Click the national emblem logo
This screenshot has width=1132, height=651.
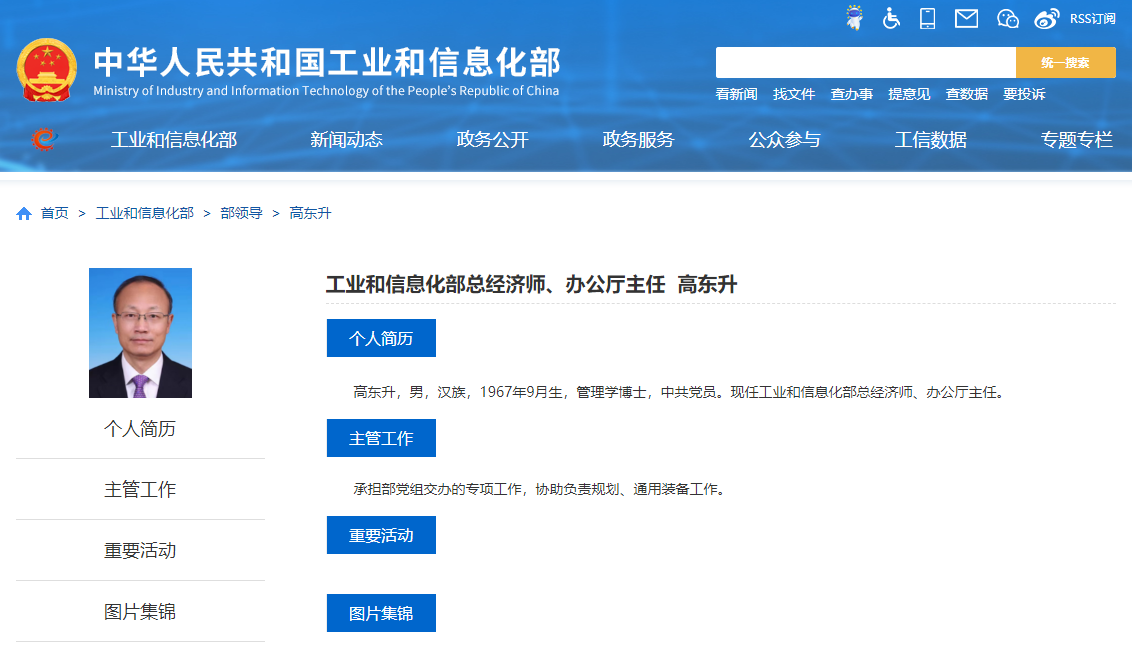coord(46,70)
